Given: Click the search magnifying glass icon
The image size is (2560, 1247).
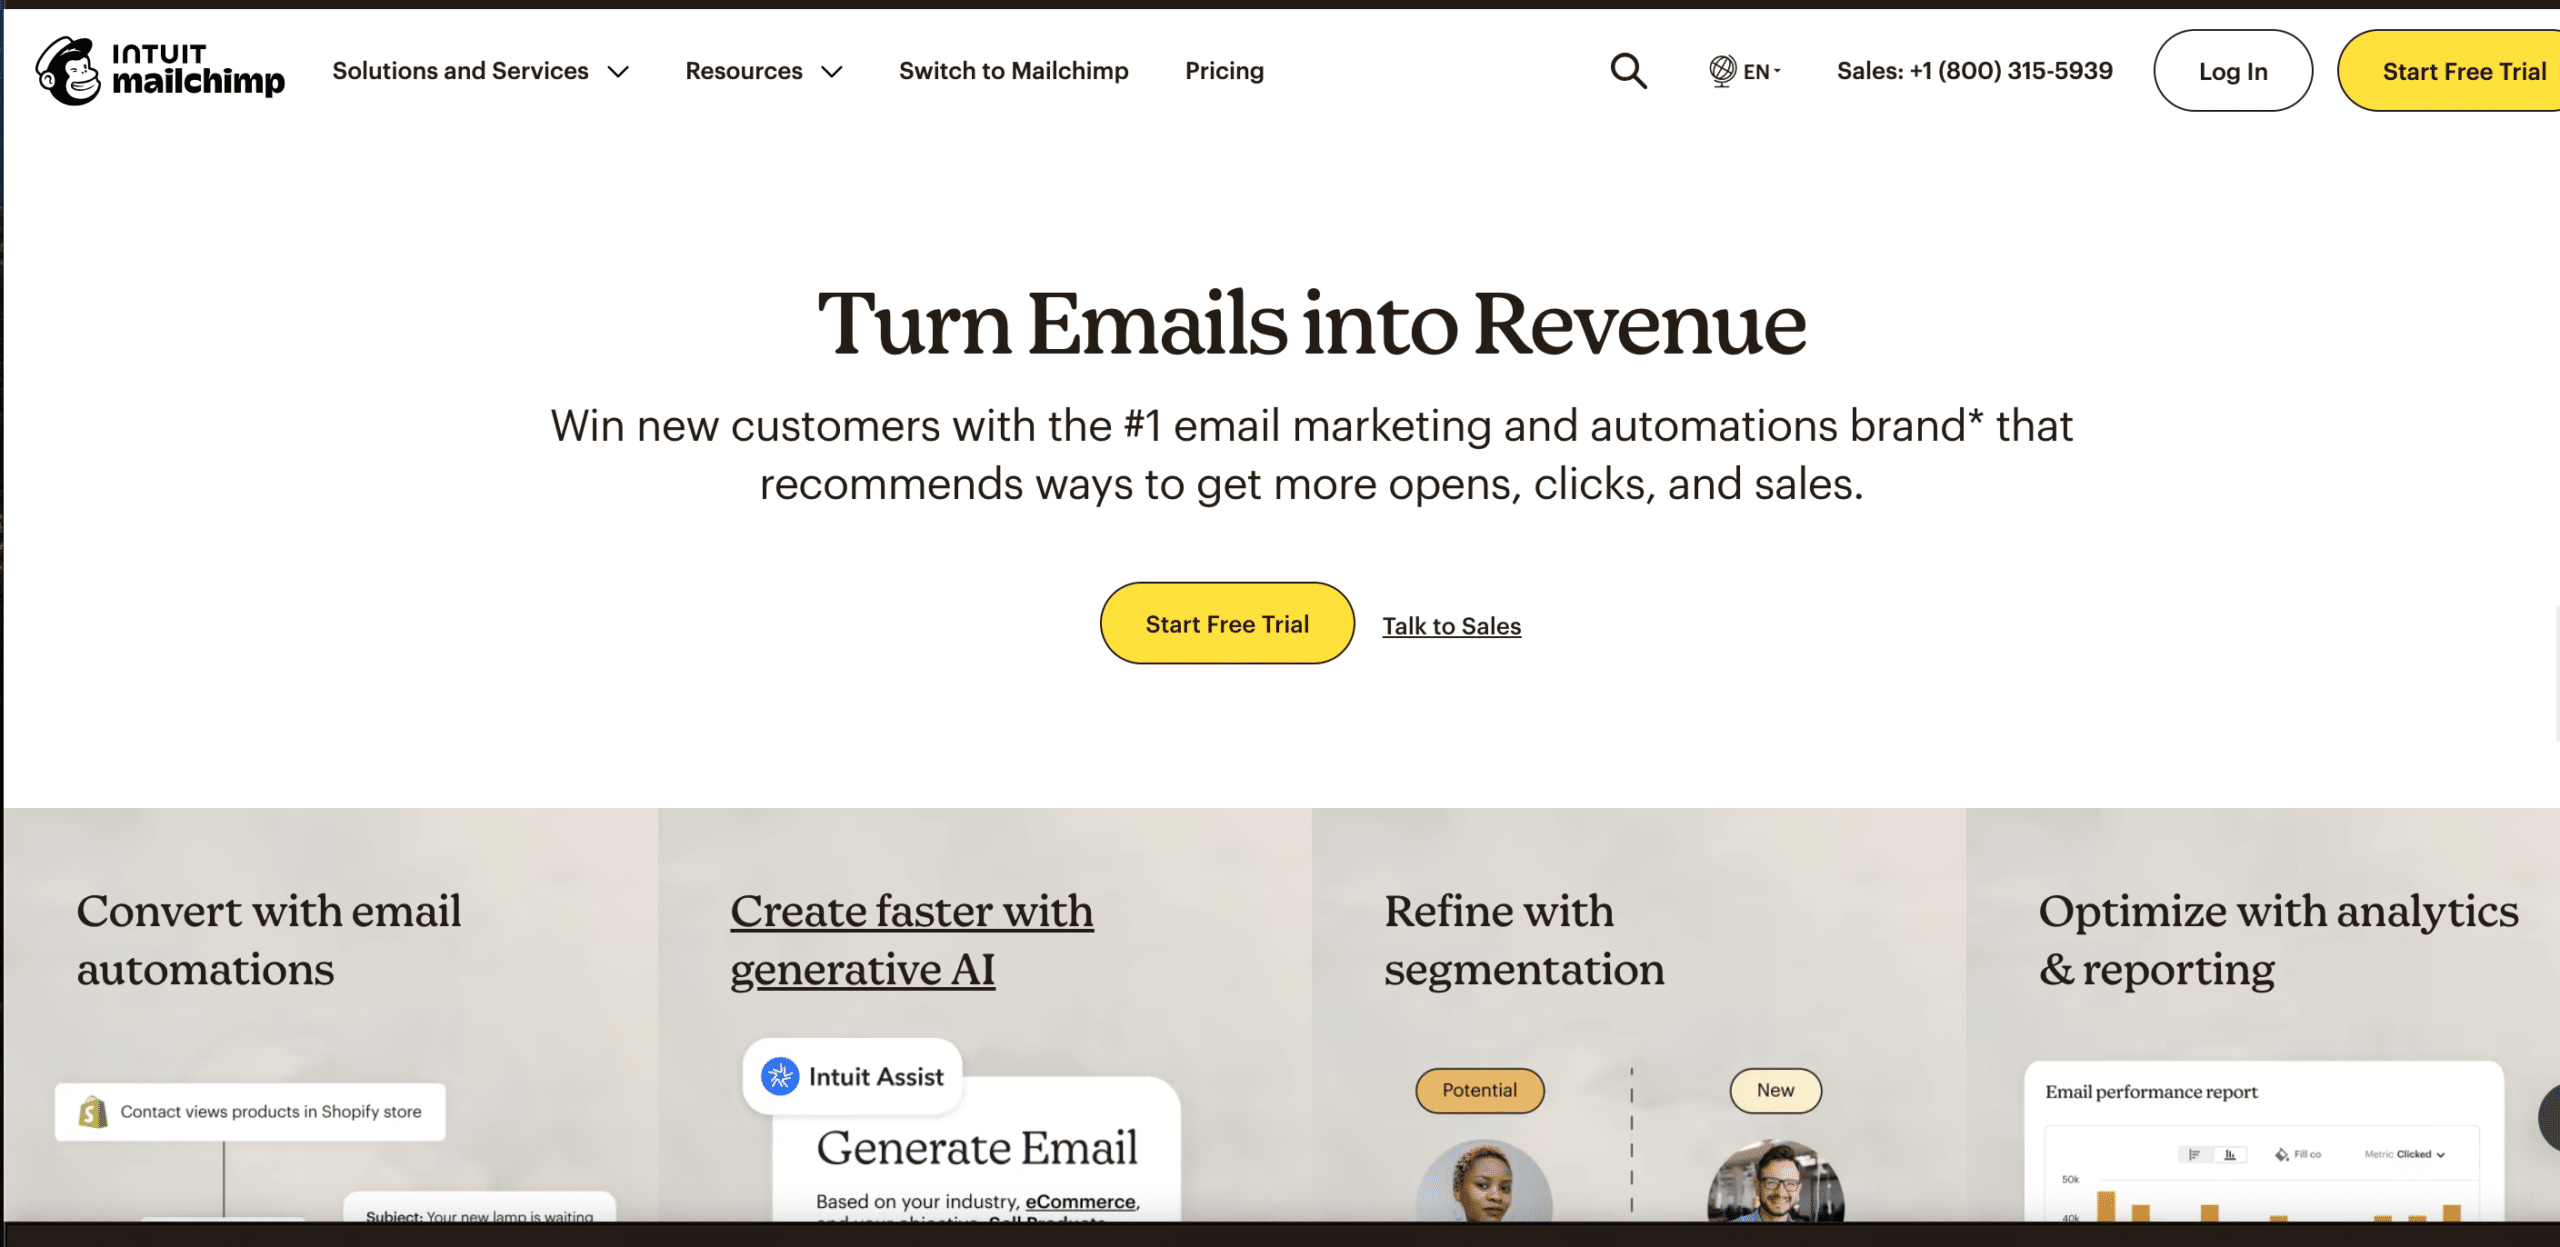Looking at the screenshot, I should pyautogui.click(x=1628, y=70).
